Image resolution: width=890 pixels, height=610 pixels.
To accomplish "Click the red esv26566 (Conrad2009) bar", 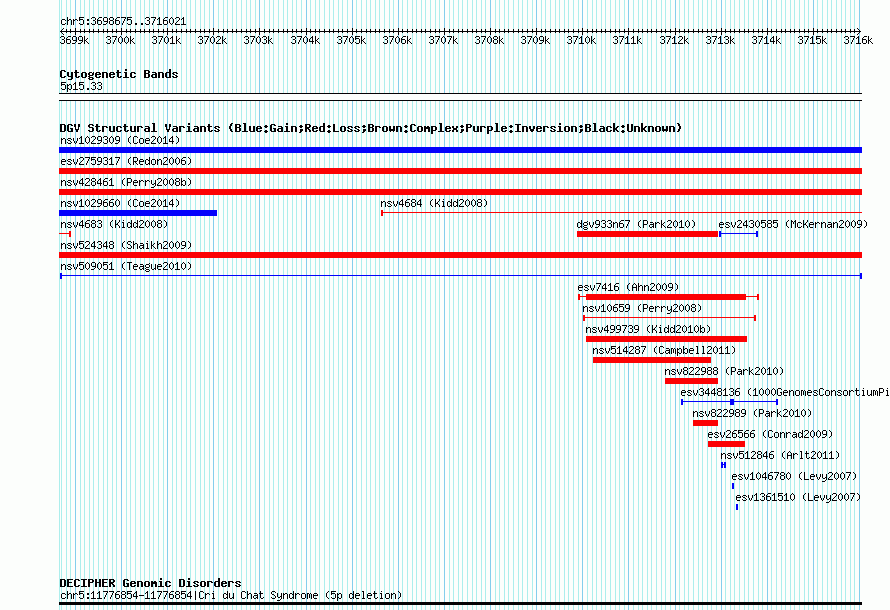I will [726, 444].
